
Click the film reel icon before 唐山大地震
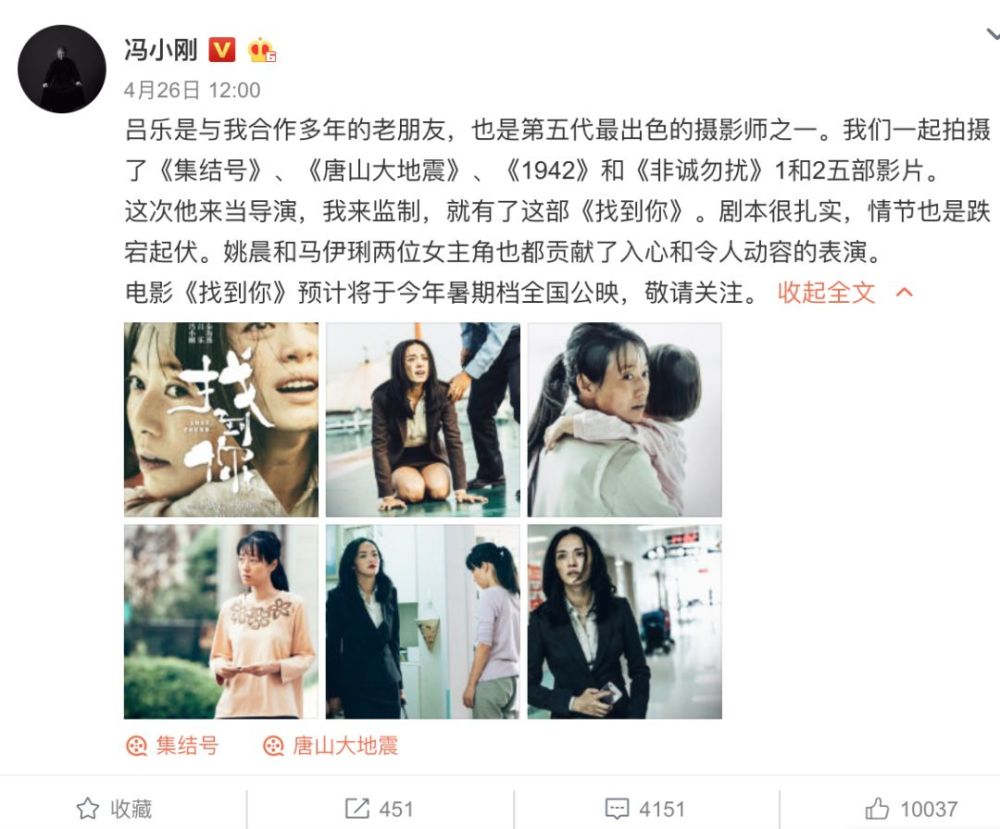(x=273, y=745)
